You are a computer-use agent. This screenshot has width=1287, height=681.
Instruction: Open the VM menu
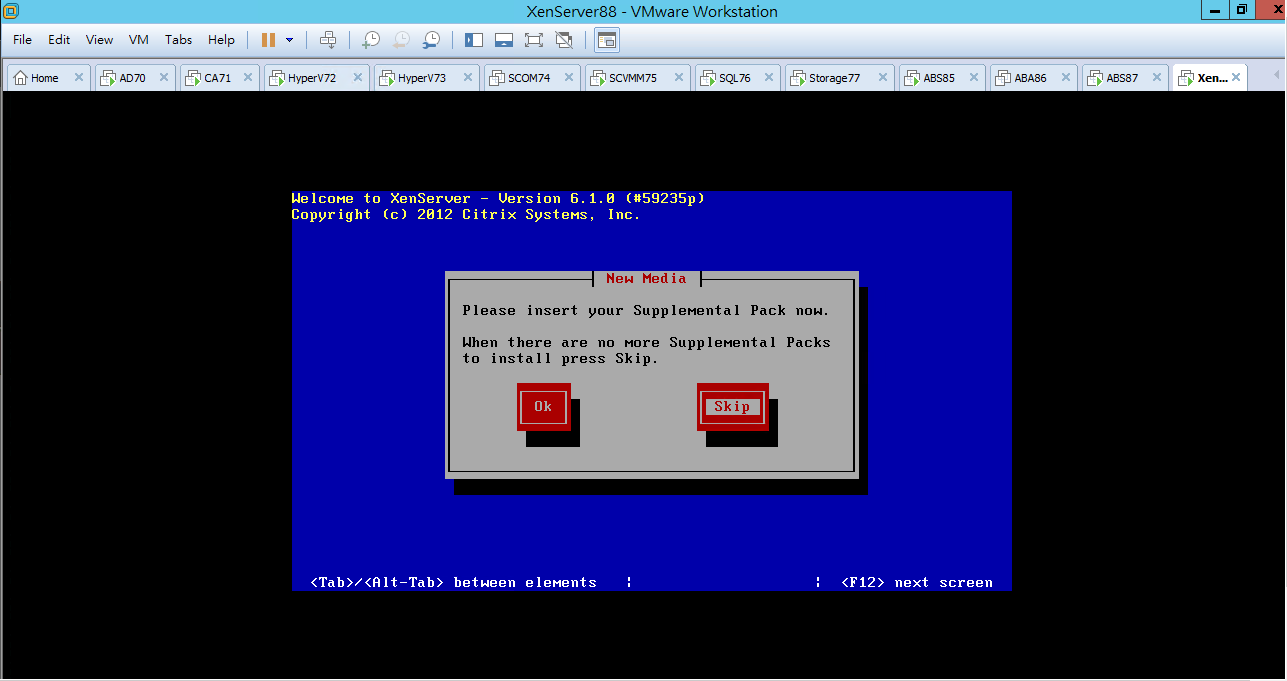point(139,40)
